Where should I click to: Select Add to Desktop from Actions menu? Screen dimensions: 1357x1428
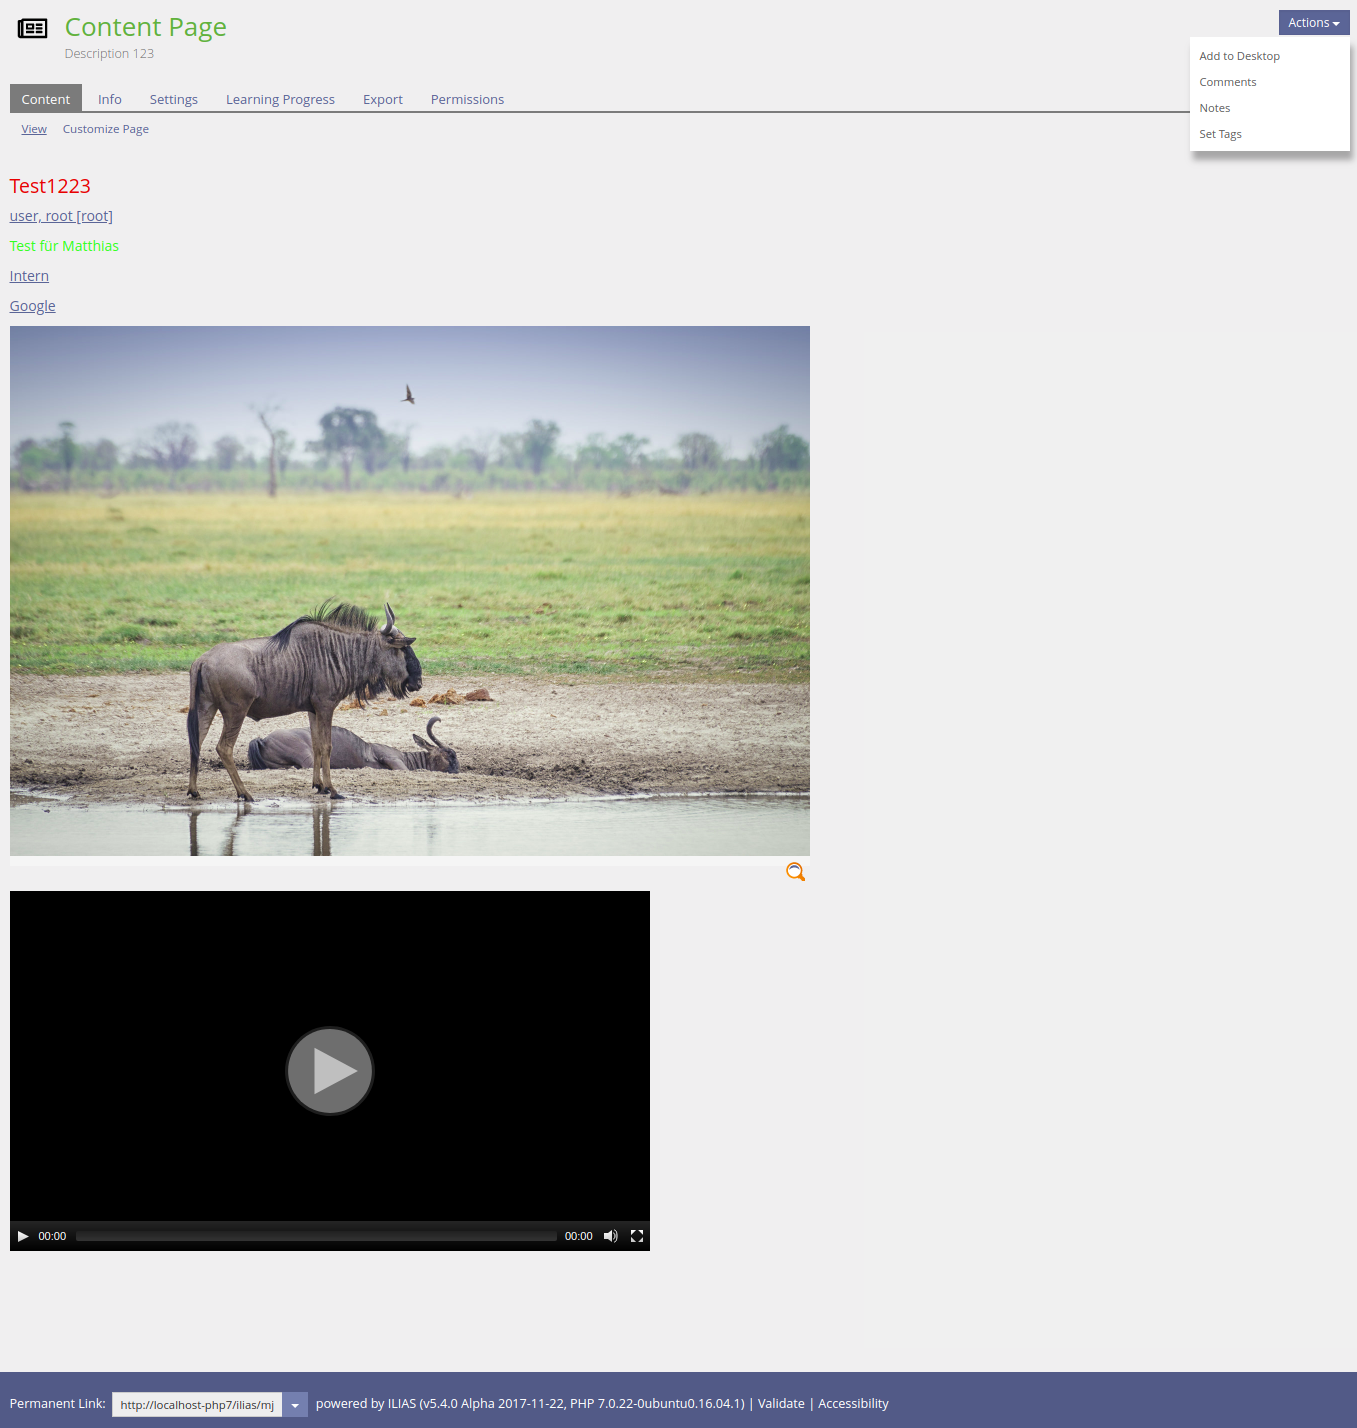pos(1239,56)
